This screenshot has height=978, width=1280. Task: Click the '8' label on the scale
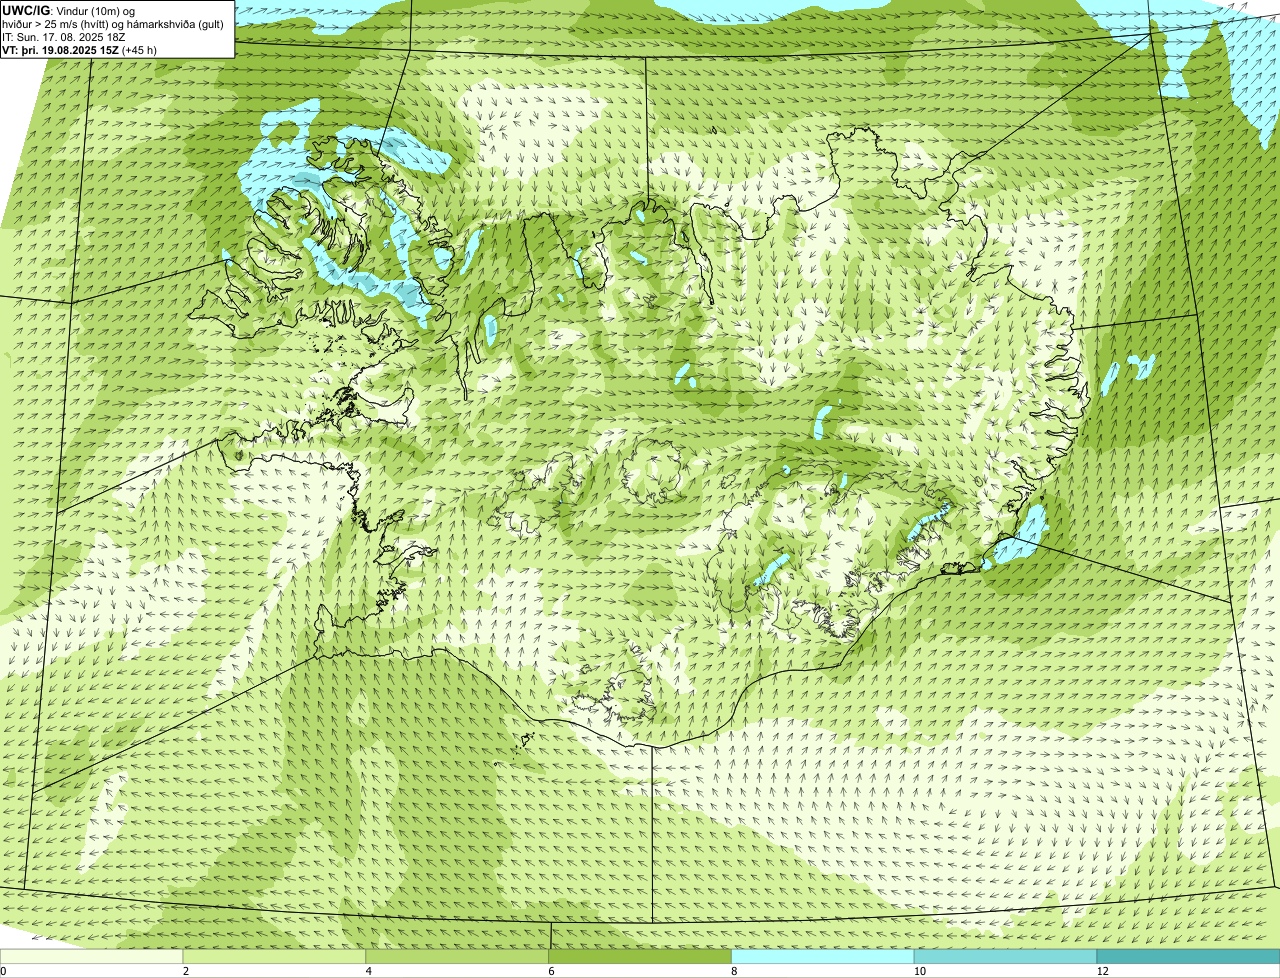click(734, 971)
